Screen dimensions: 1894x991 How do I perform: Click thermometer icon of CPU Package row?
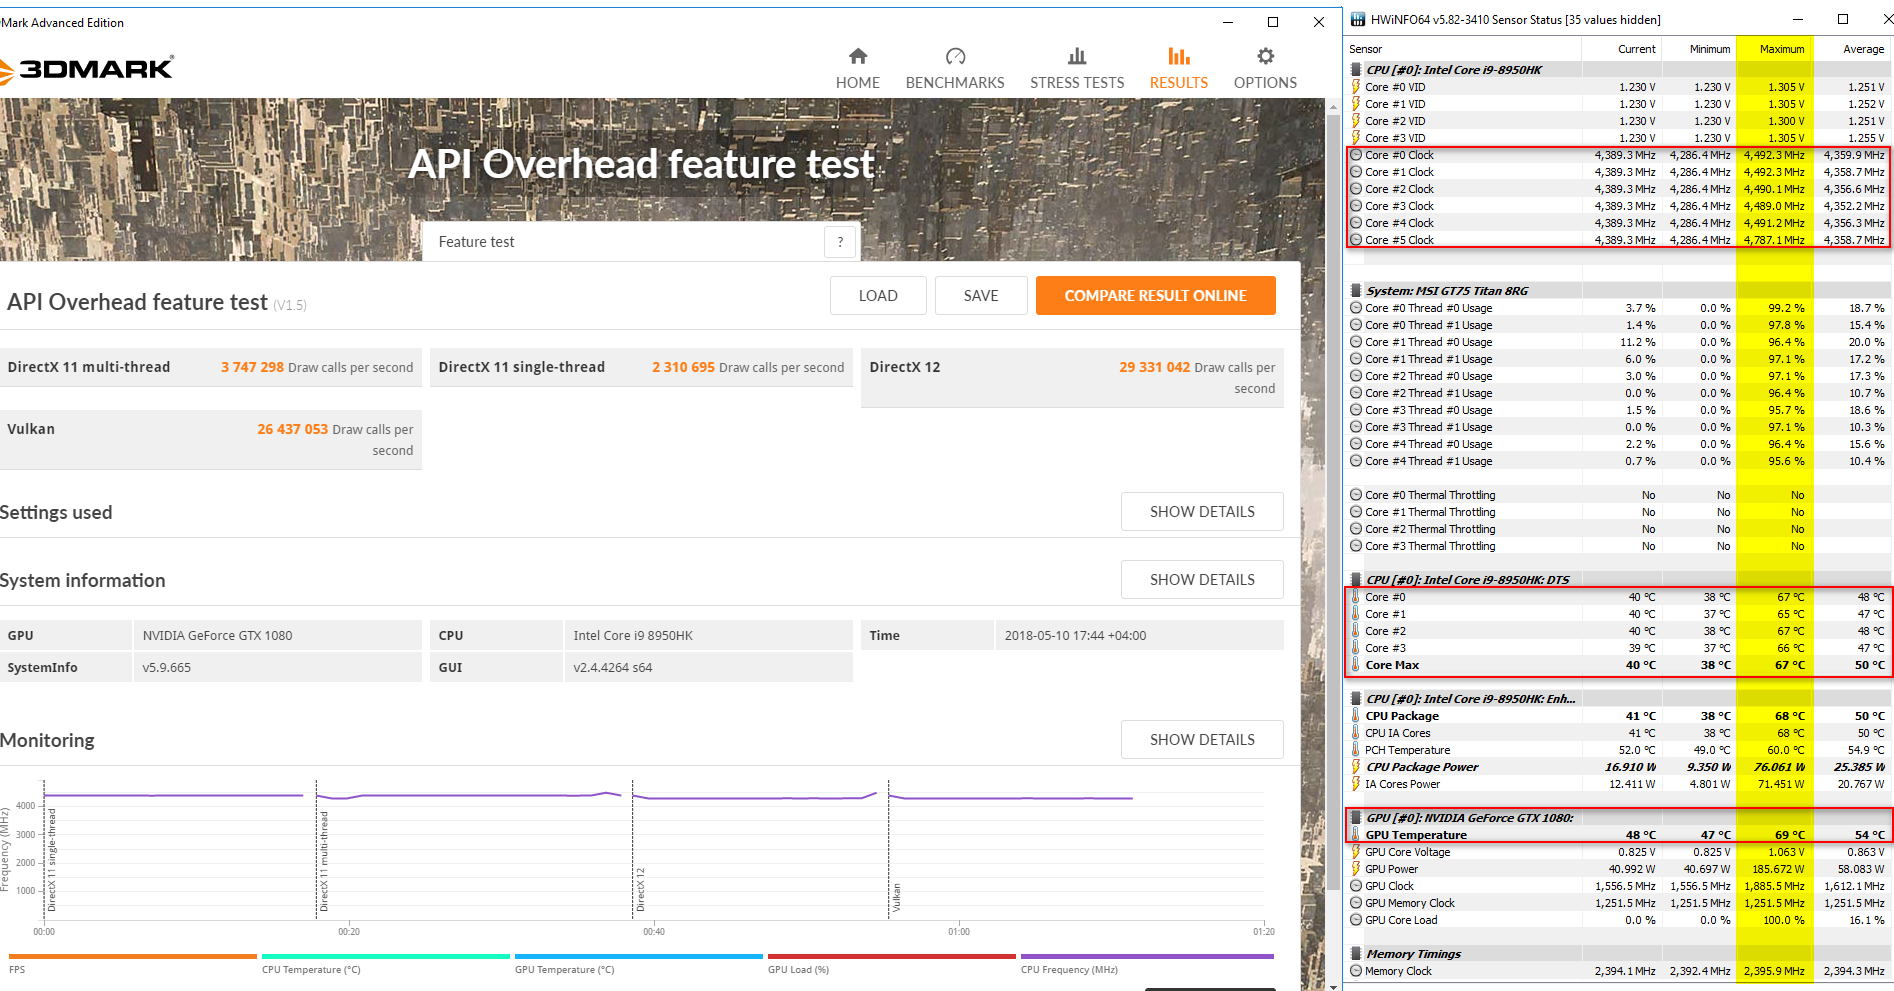click(1356, 716)
